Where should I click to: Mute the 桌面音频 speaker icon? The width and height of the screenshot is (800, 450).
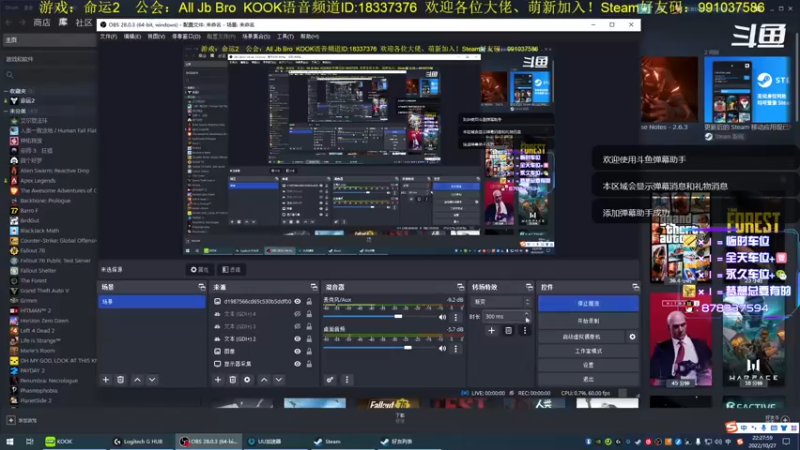(442, 348)
